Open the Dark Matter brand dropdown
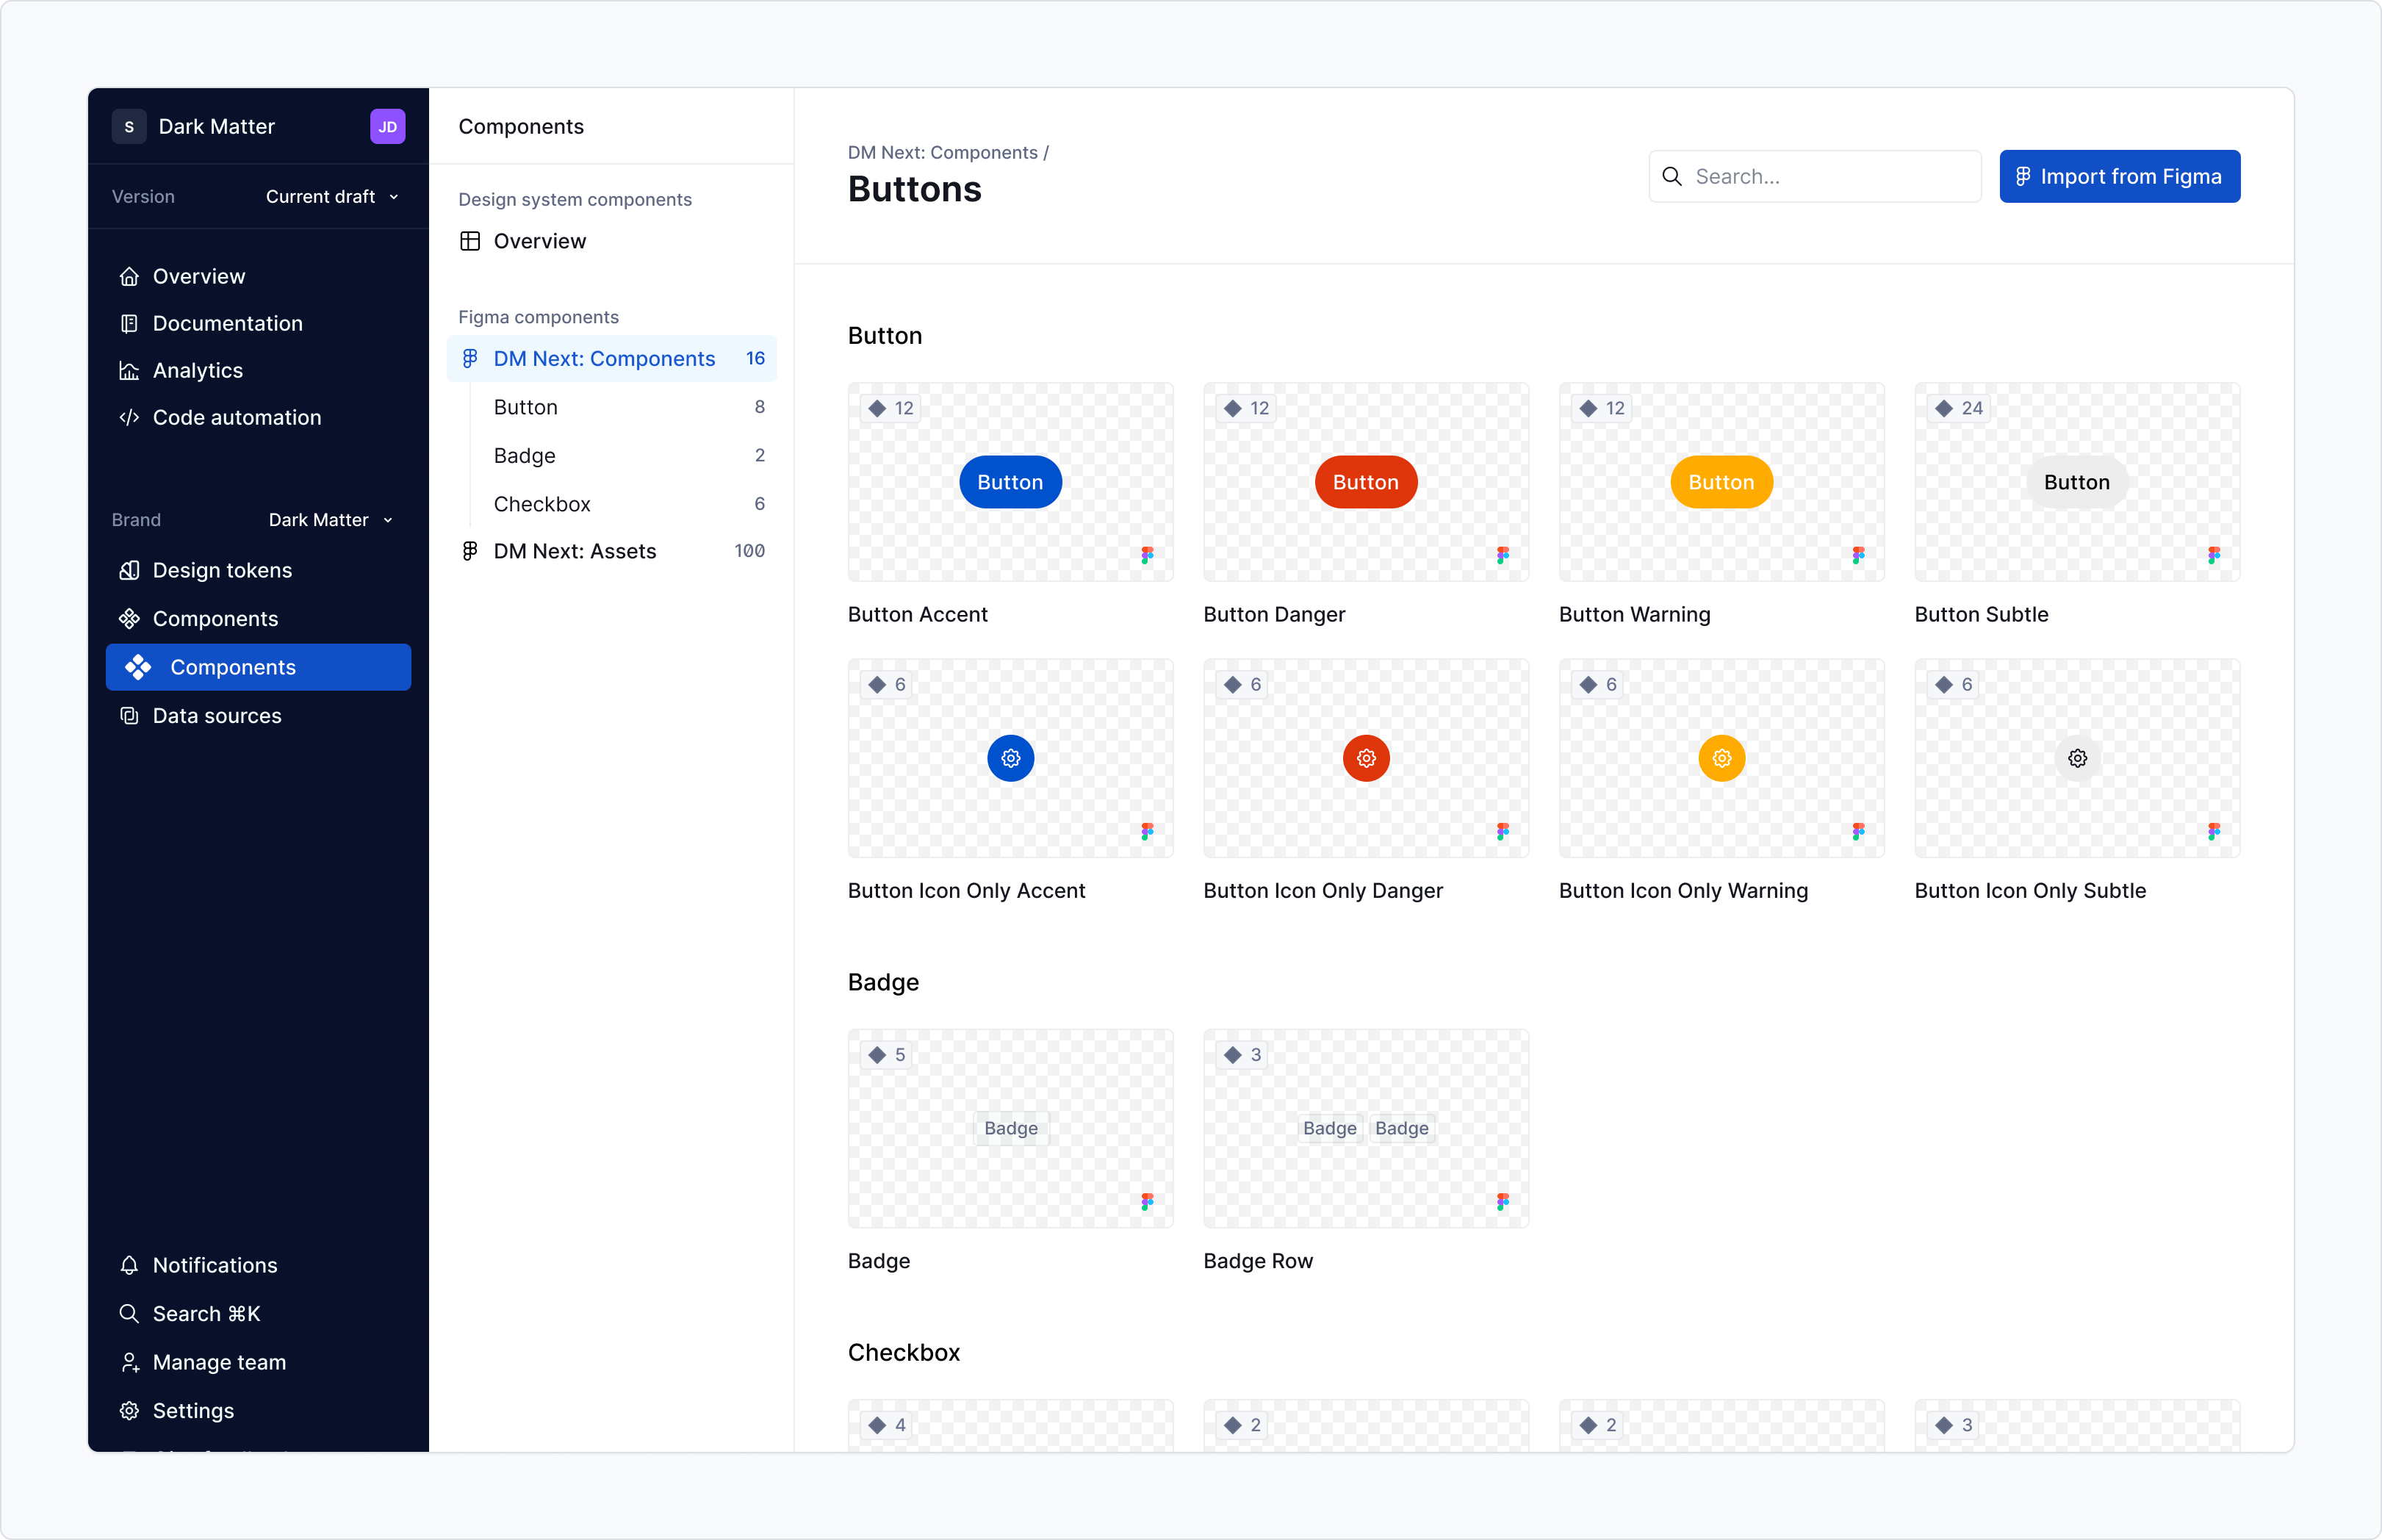The image size is (2382, 1540). tap(331, 519)
